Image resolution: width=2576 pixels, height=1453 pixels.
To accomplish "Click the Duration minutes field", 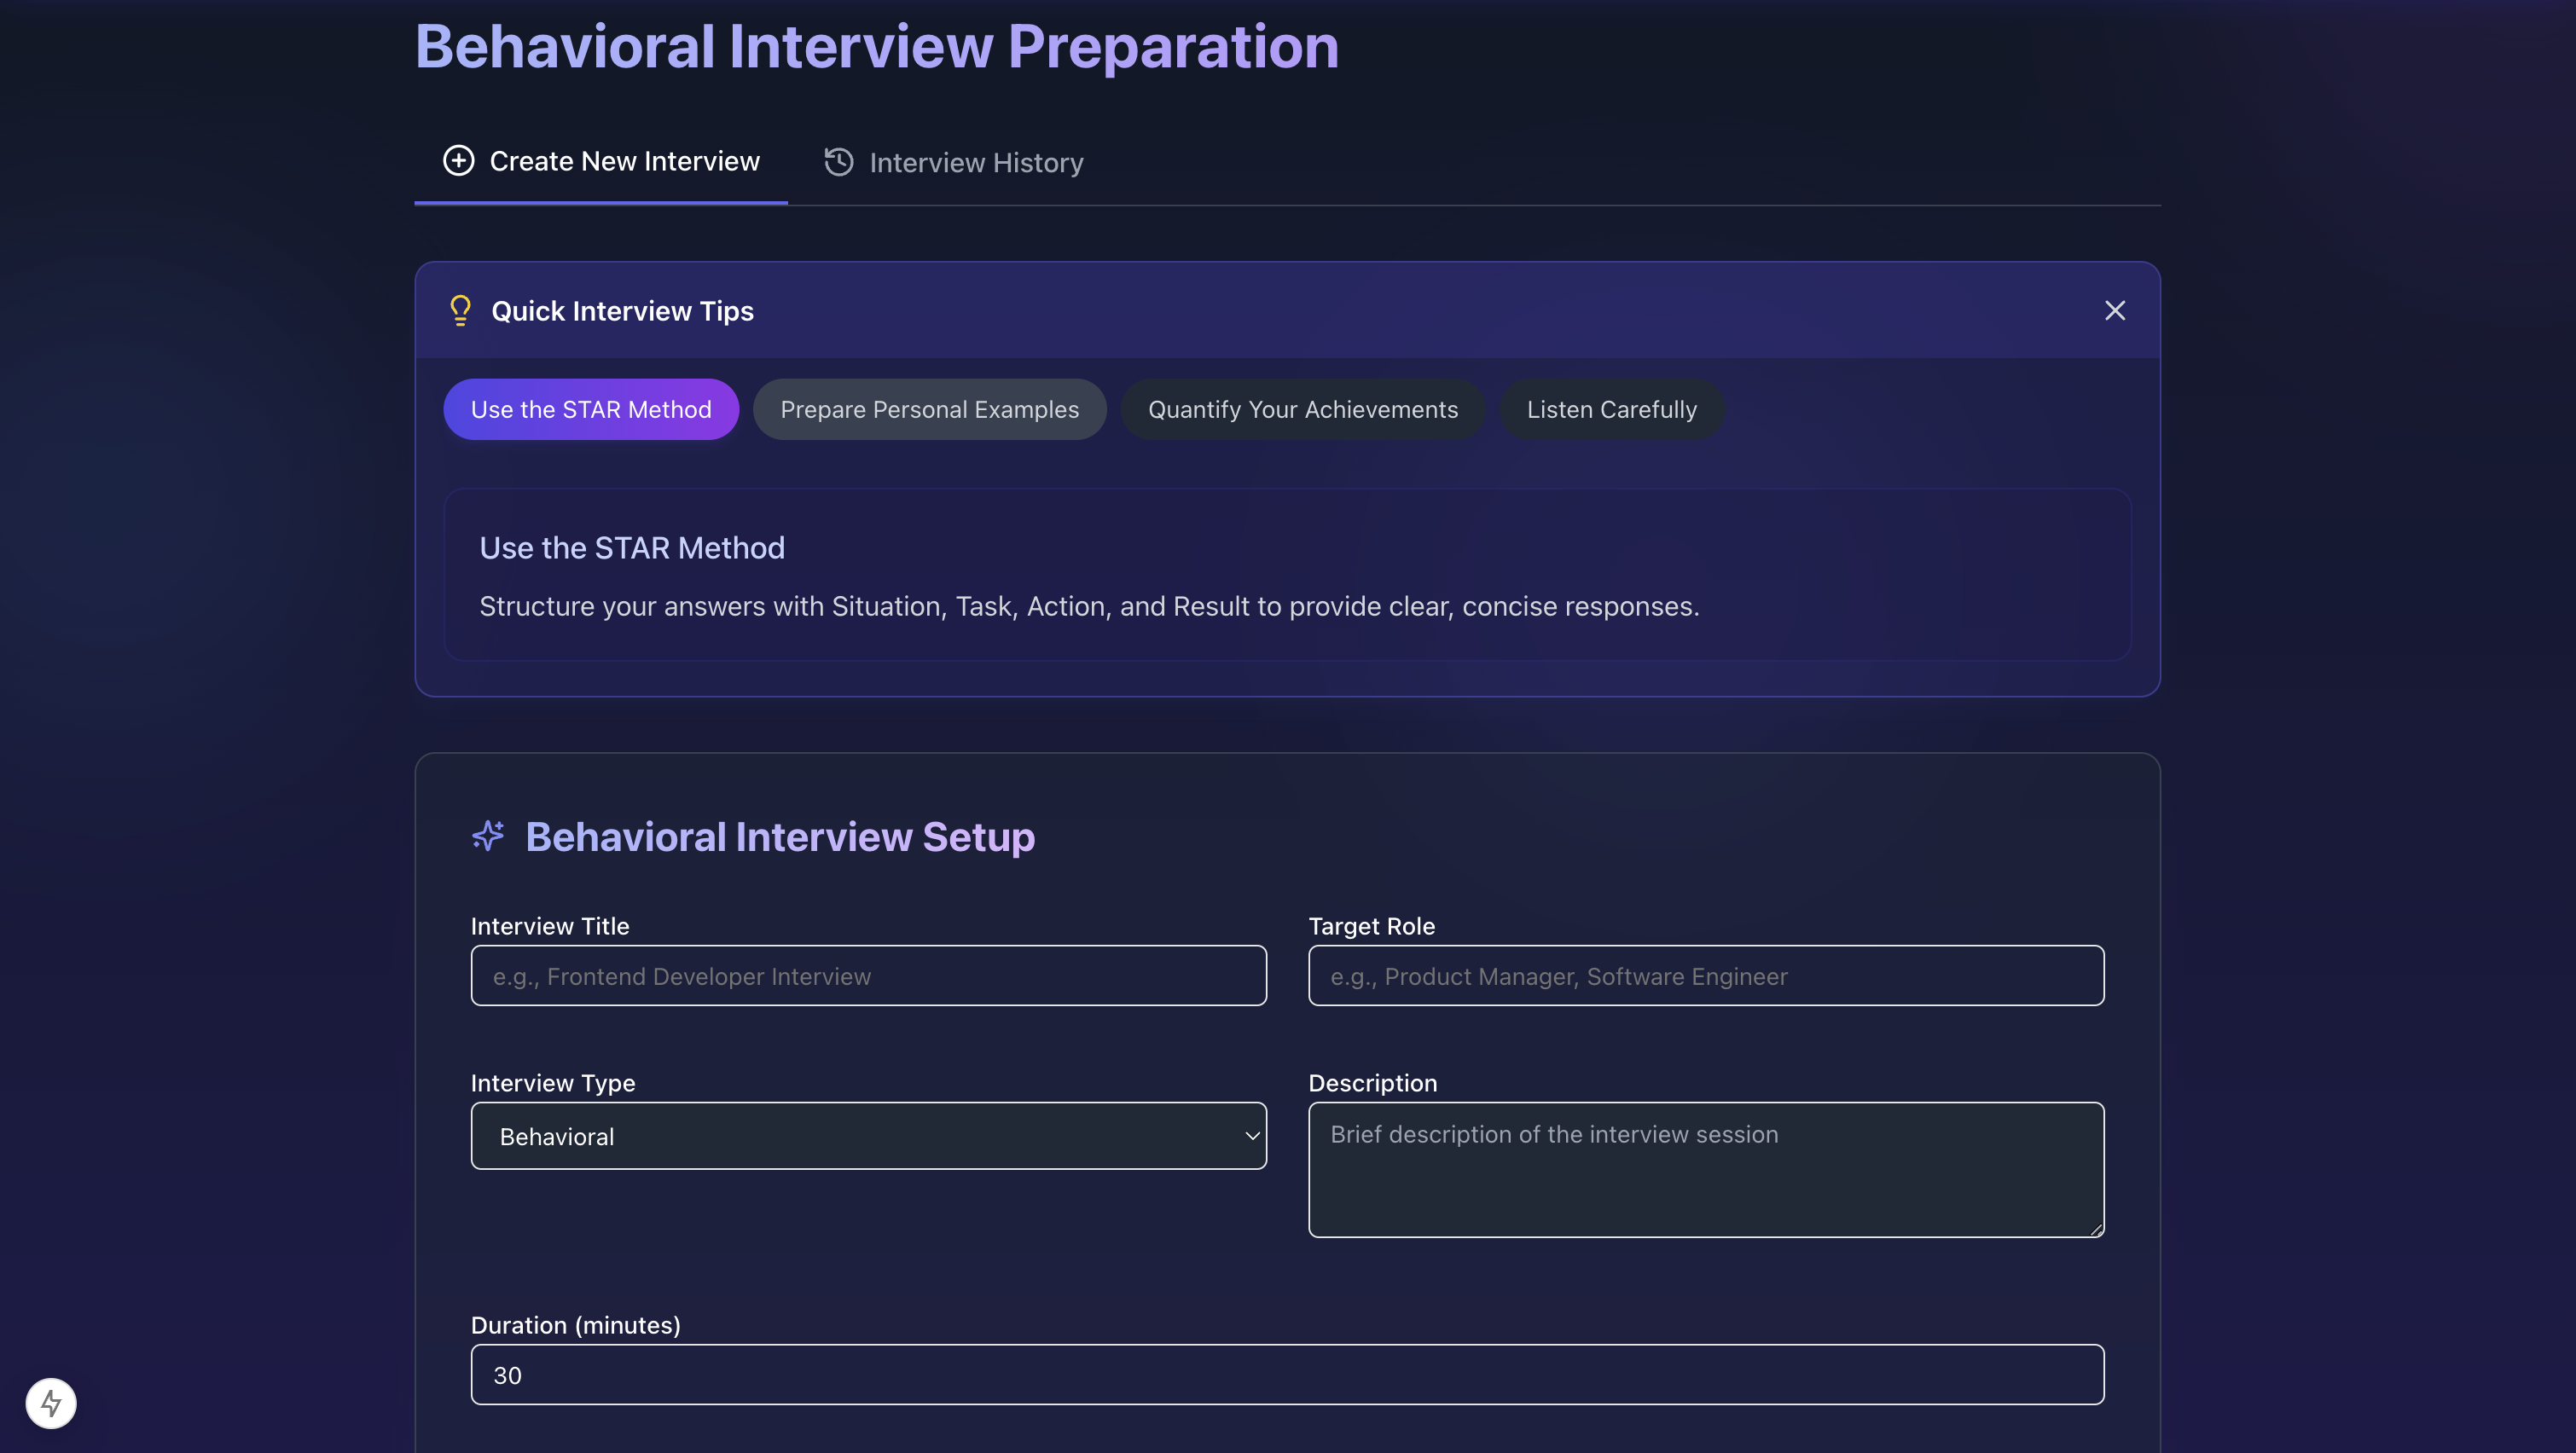I will [1287, 1375].
